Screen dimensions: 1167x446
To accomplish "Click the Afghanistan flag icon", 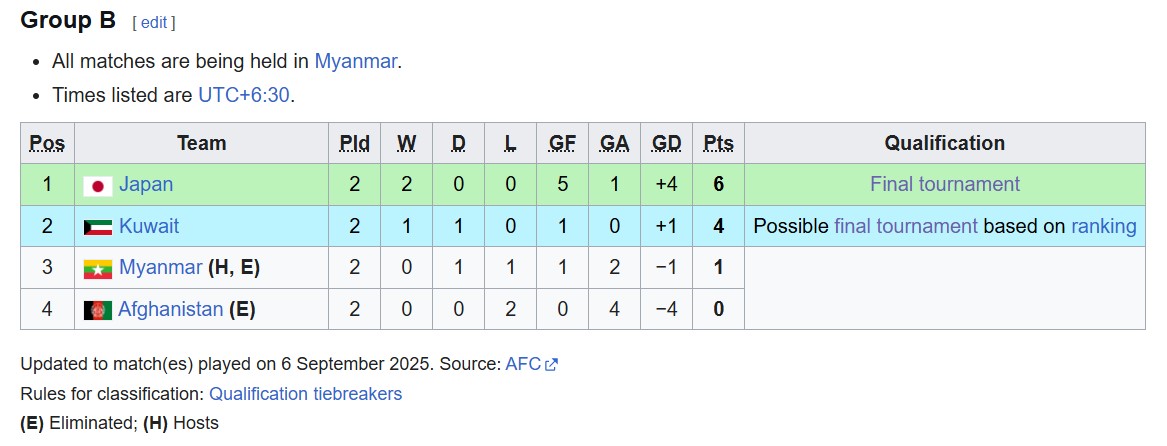I will tap(97, 310).
